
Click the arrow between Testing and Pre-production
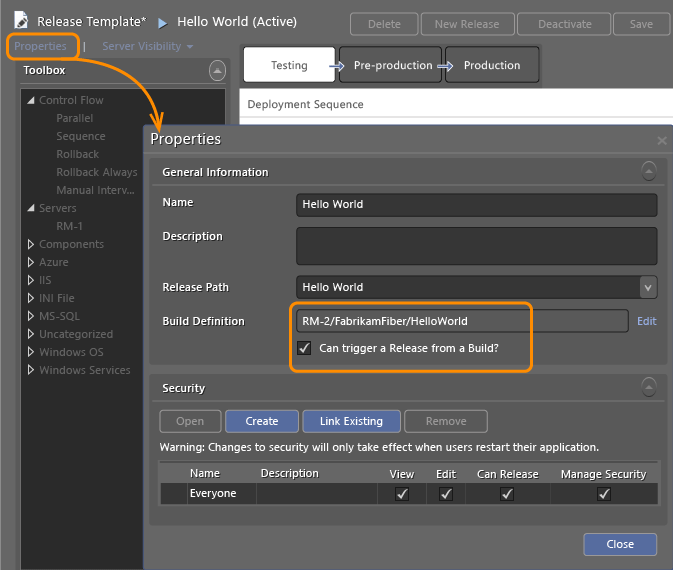click(x=337, y=66)
